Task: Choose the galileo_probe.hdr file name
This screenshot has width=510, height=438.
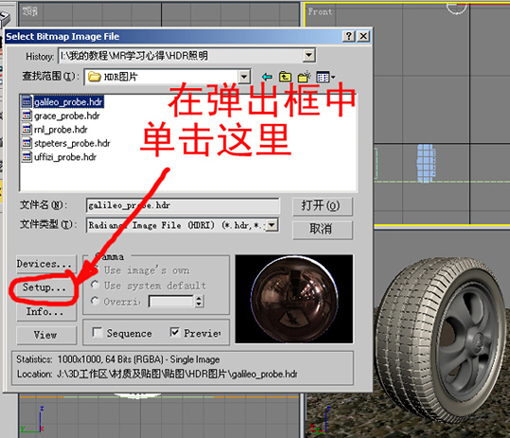Action: 68,102
